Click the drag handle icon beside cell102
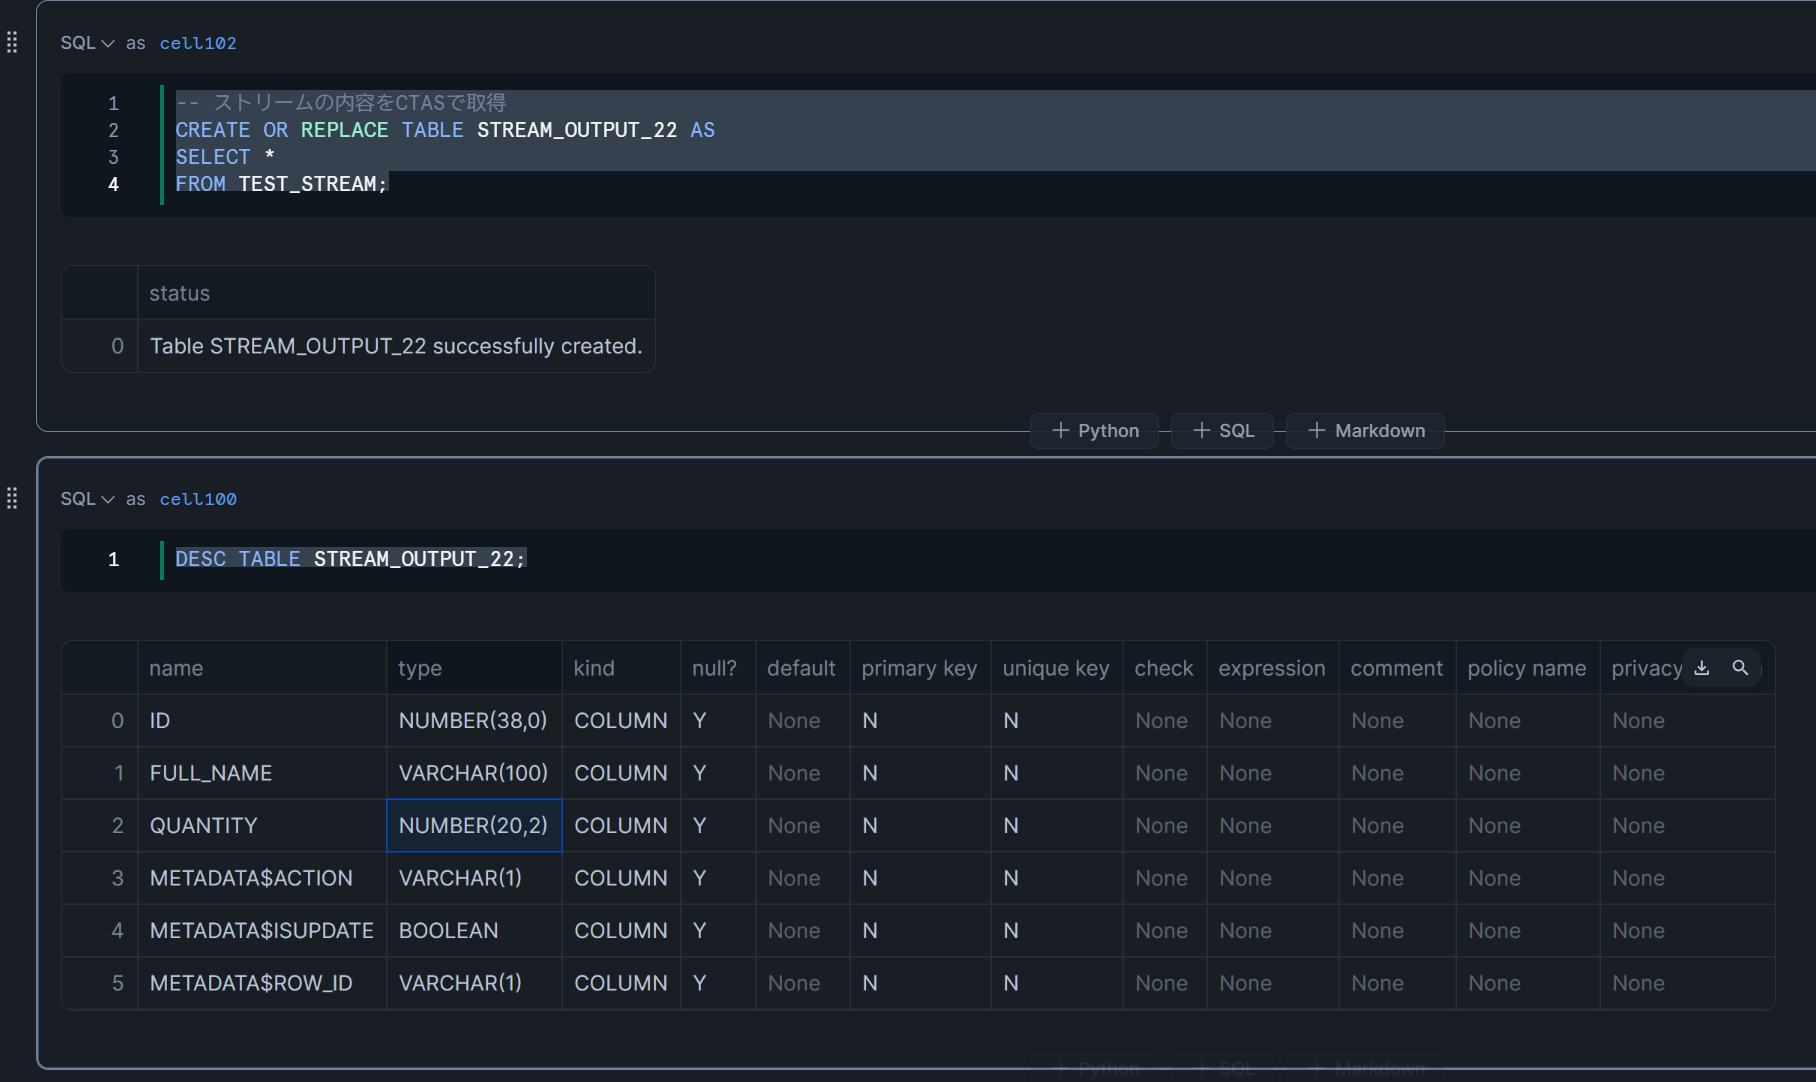This screenshot has height=1082, width=1816. 12,42
